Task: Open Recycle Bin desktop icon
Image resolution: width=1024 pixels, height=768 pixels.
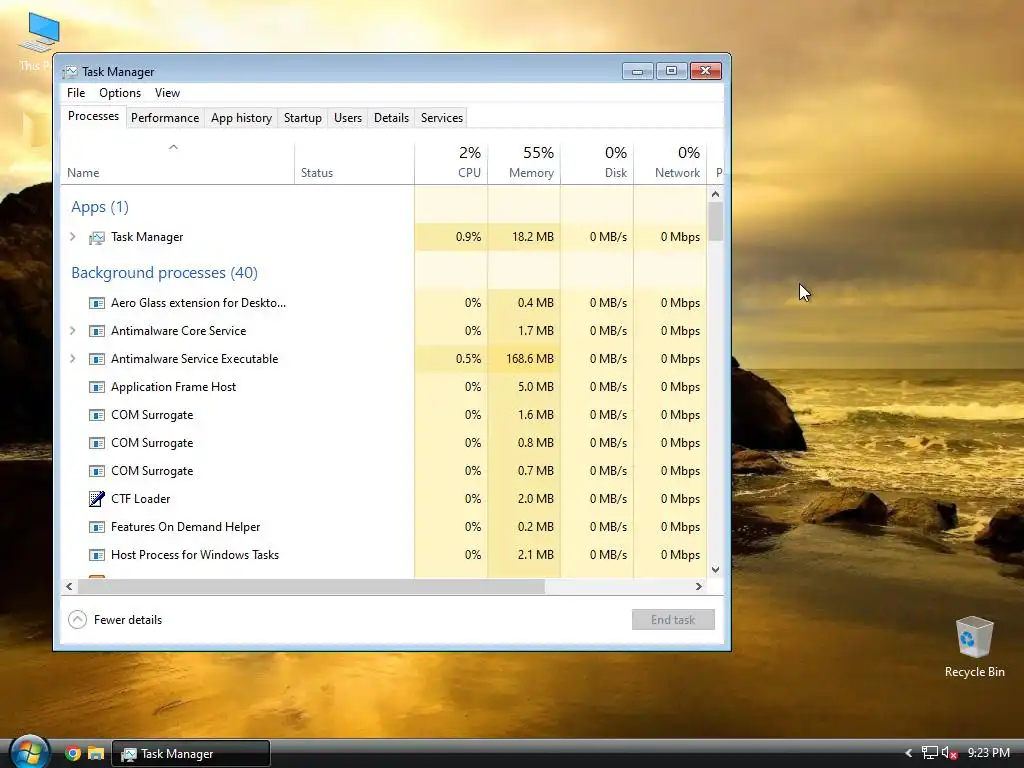Action: (x=974, y=647)
